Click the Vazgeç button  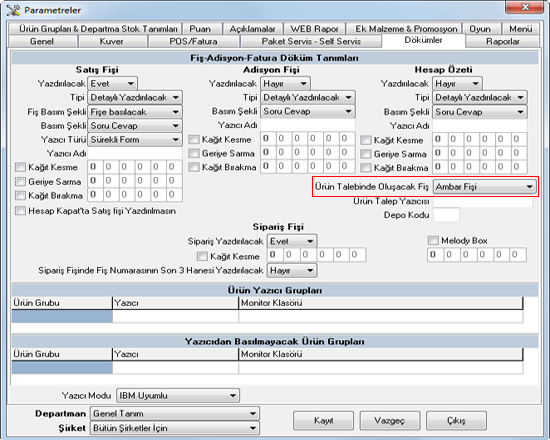click(x=390, y=420)
